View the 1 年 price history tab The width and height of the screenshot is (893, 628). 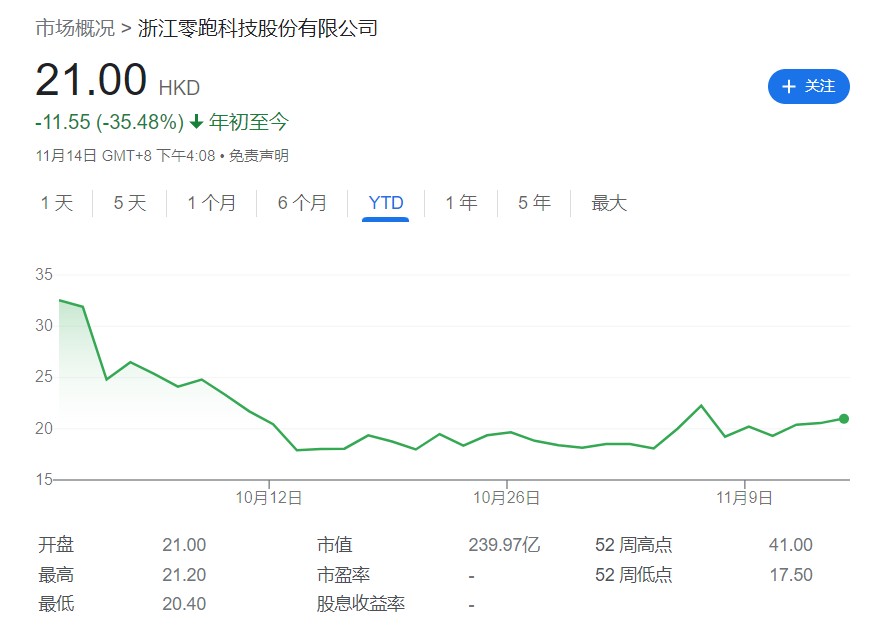click(461, 203)
